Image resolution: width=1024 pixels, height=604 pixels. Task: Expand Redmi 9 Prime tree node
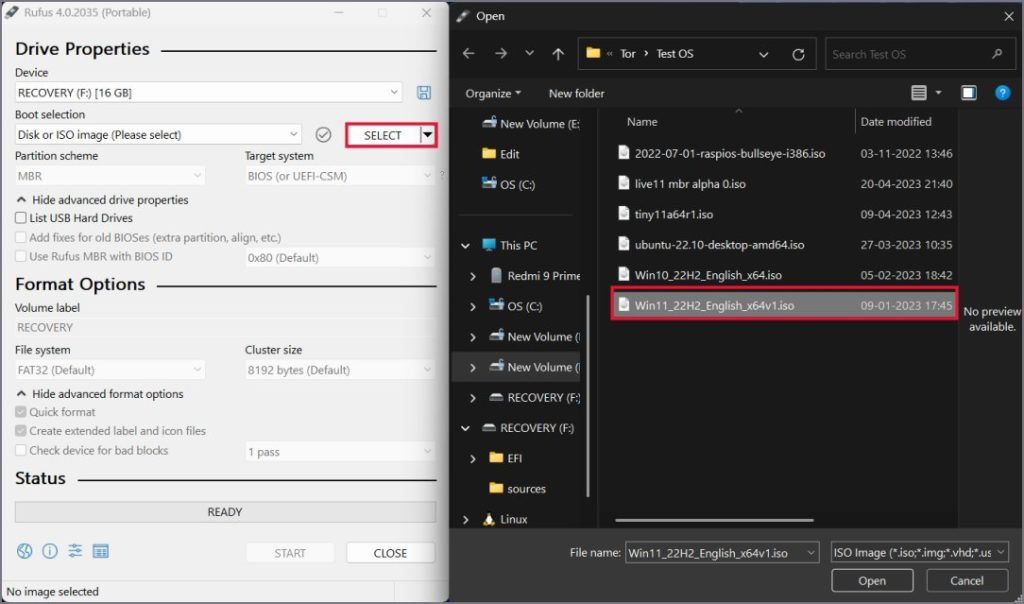coord(473,276)
